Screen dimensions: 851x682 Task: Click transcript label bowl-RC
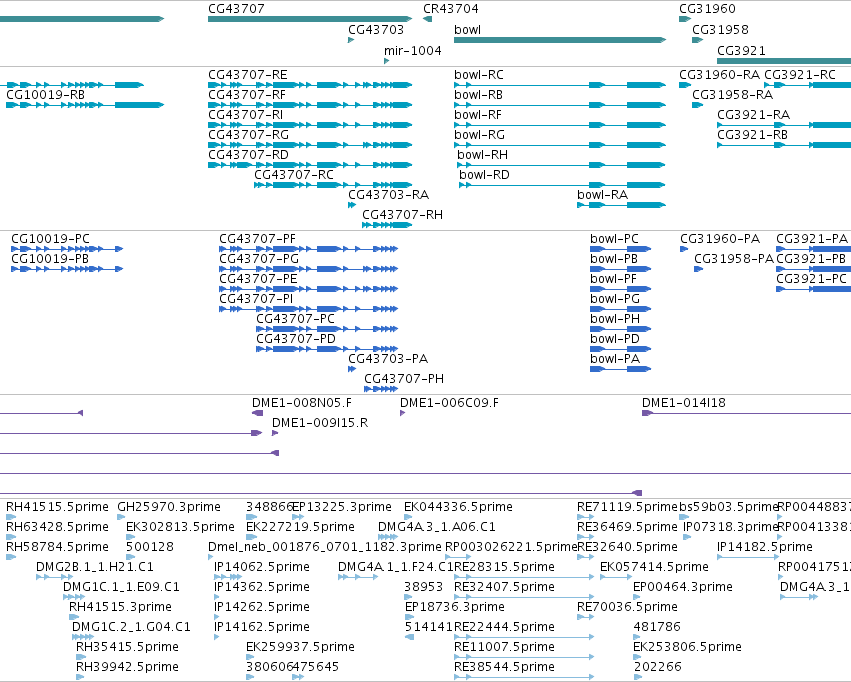coord(479,75)
